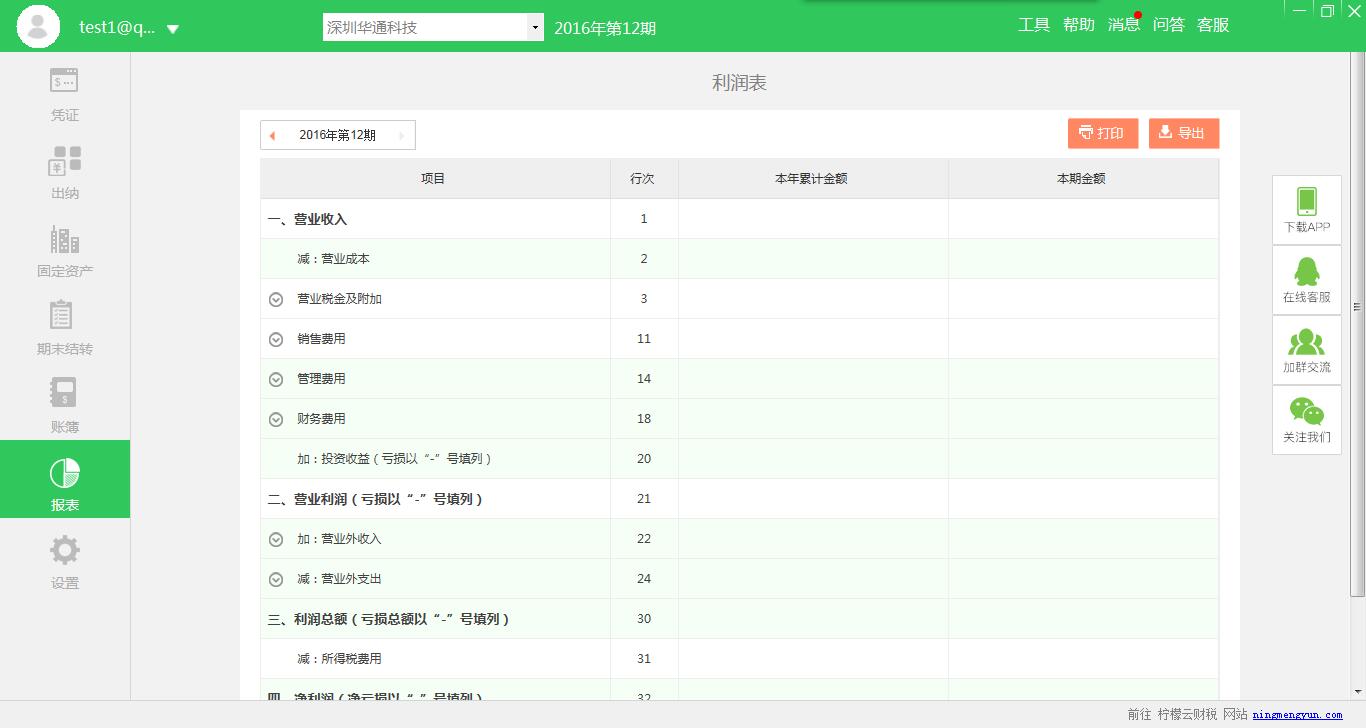Open the 设置 gear icon
The width and height of the screenshot is (1366, 728).
tap(64, 550)
